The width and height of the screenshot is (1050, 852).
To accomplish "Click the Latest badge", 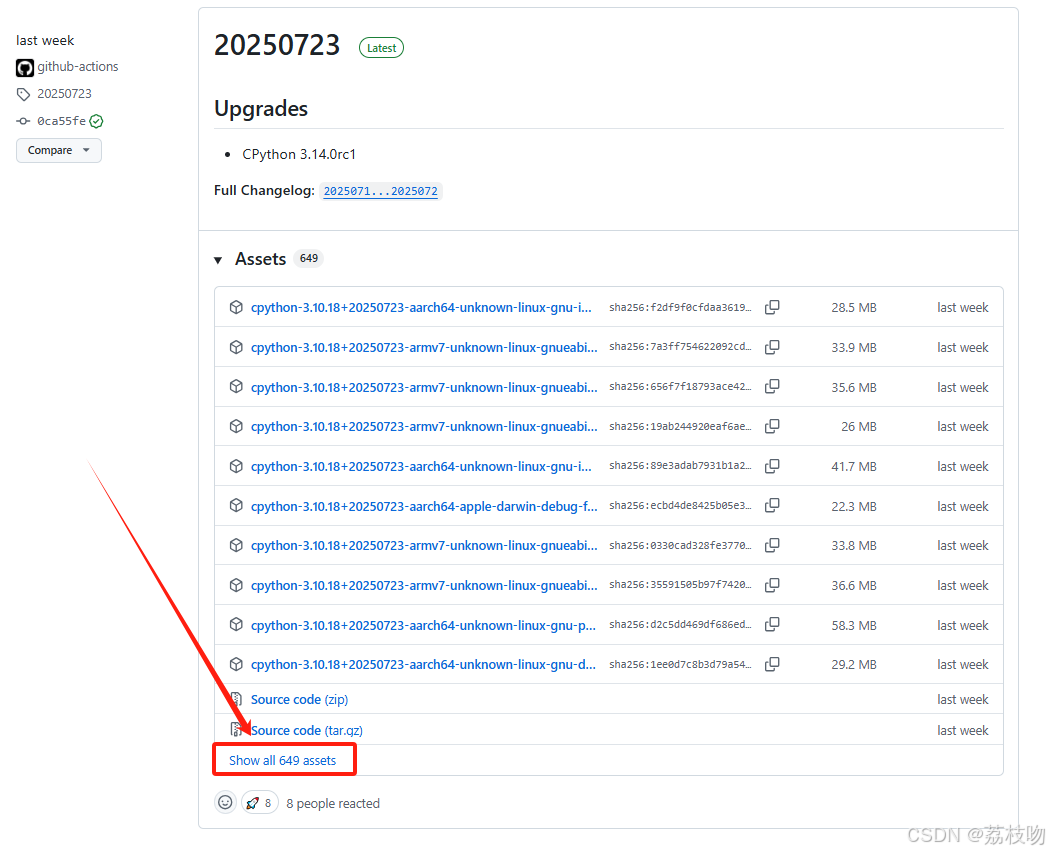I will click(382, 48).
